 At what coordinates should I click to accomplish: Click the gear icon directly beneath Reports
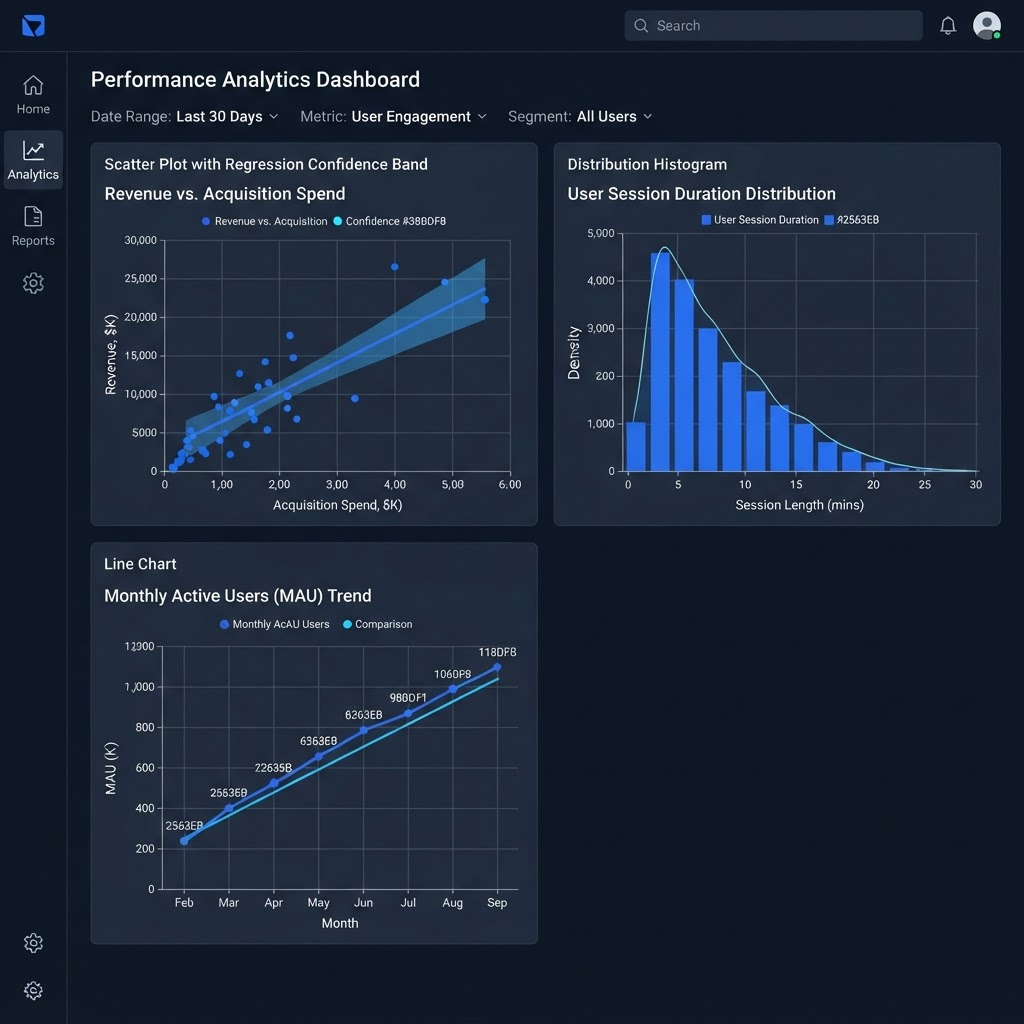point(33,283)
